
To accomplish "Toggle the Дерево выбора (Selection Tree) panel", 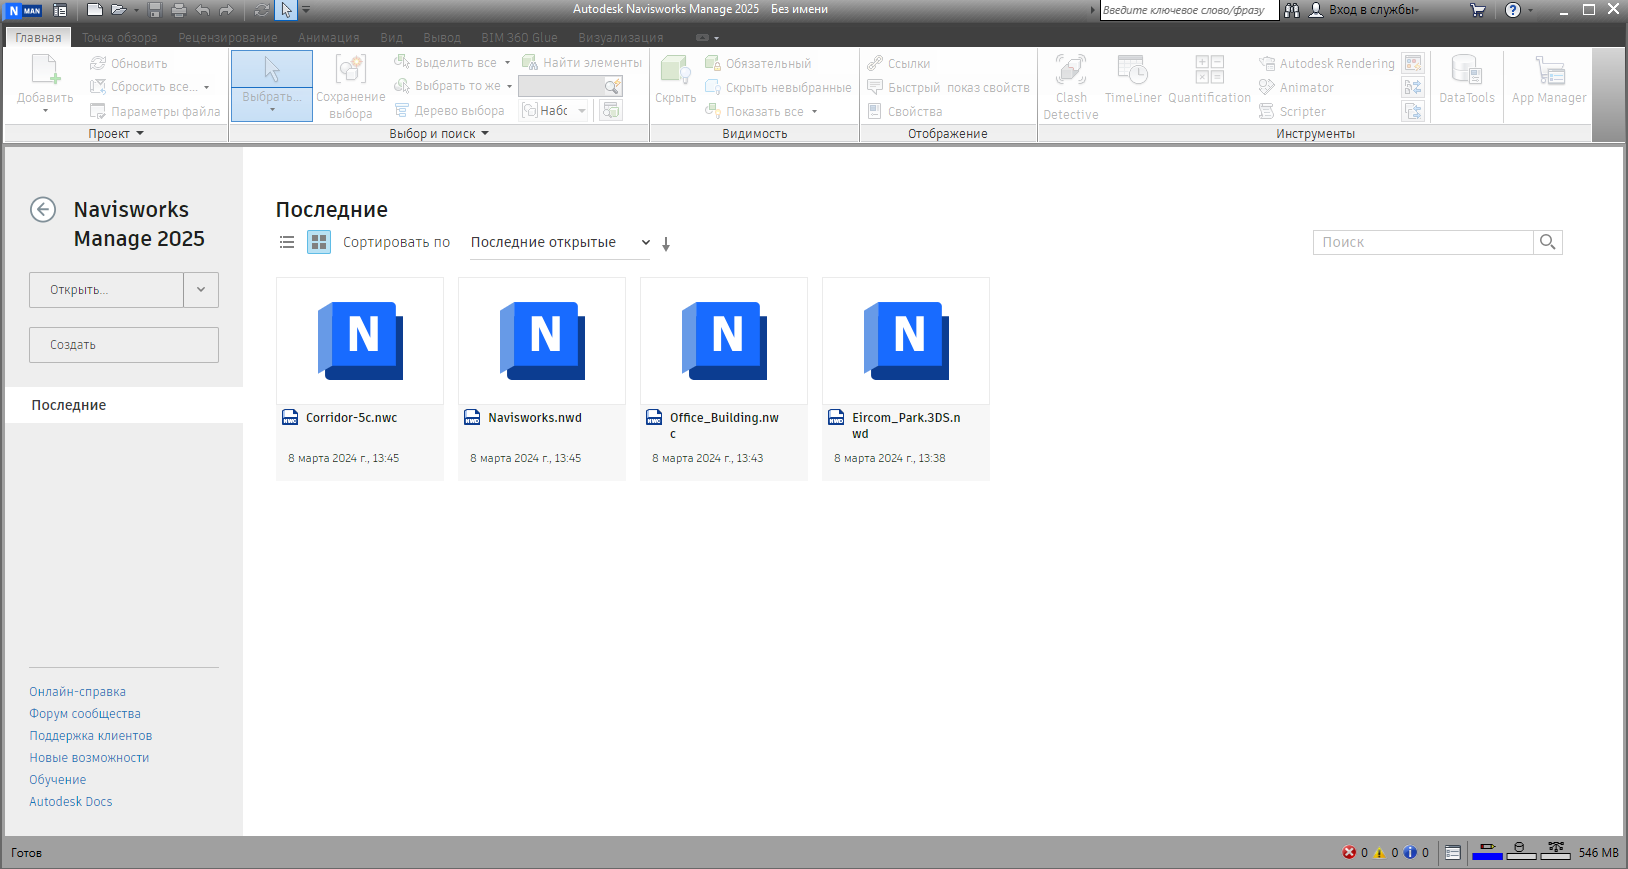I will coord(449,111).
